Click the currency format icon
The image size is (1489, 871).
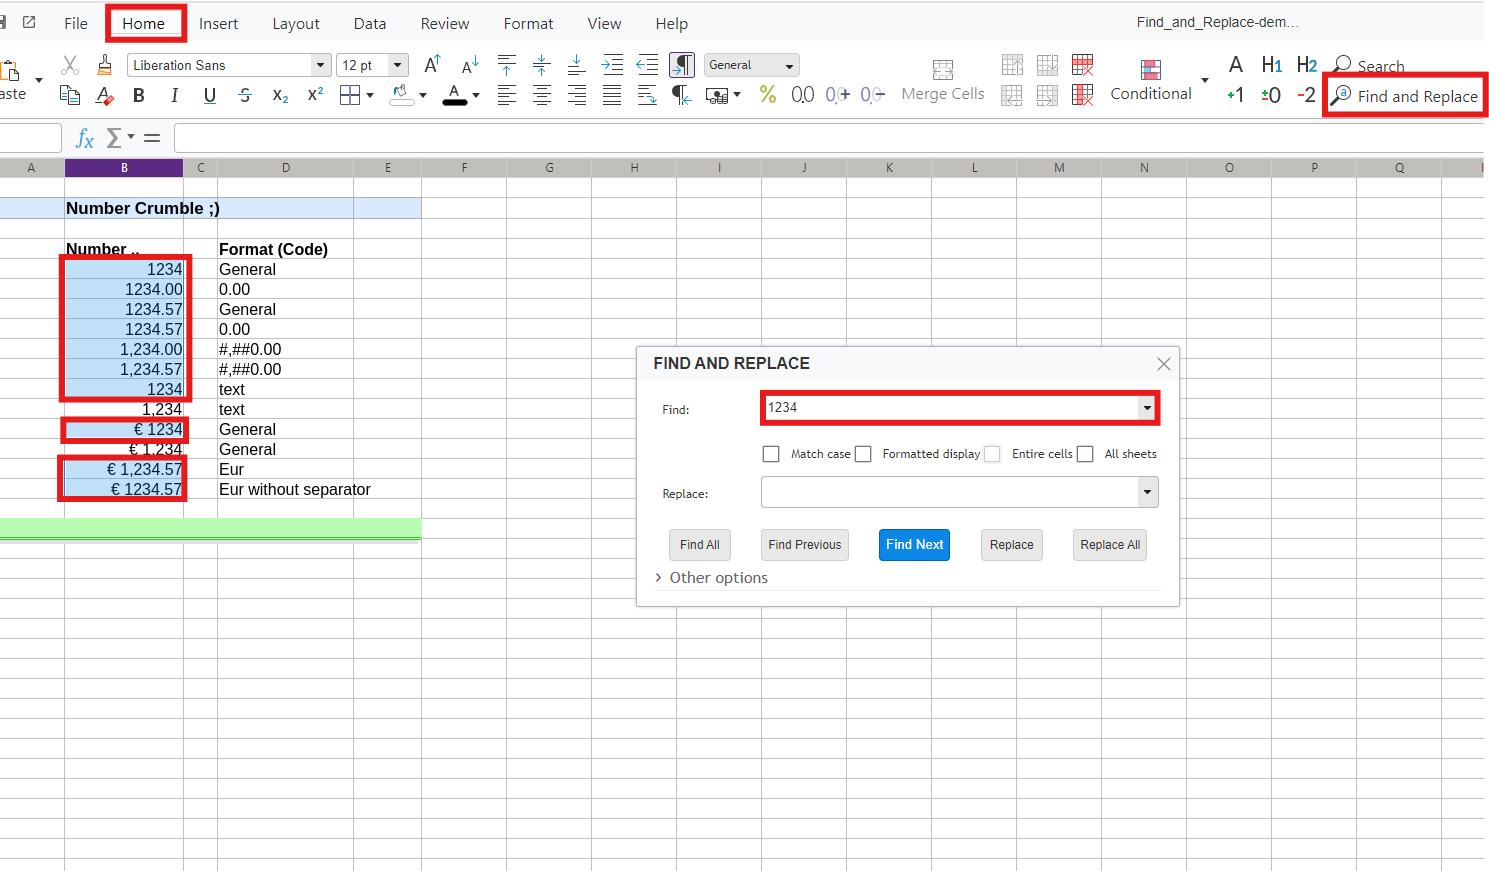(x=717, y=95)
